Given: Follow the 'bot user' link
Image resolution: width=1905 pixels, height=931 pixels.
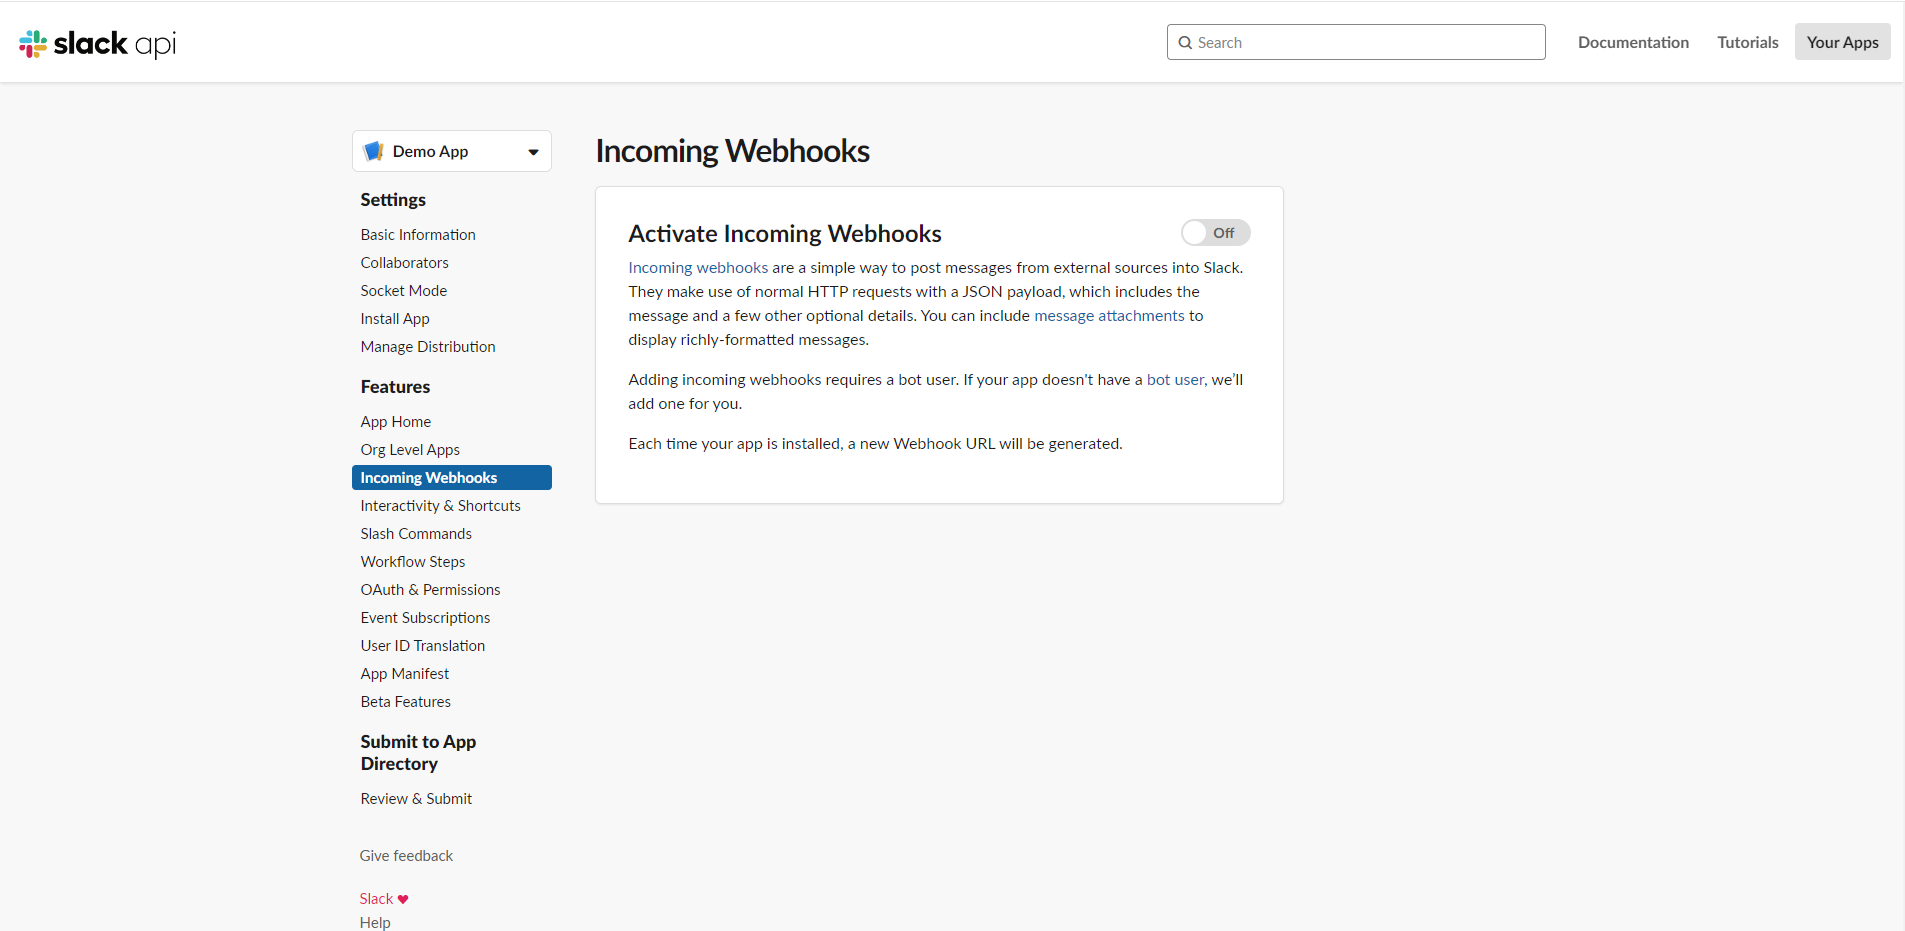Looking at the screenshot, I should click(x=1175, y=379).
